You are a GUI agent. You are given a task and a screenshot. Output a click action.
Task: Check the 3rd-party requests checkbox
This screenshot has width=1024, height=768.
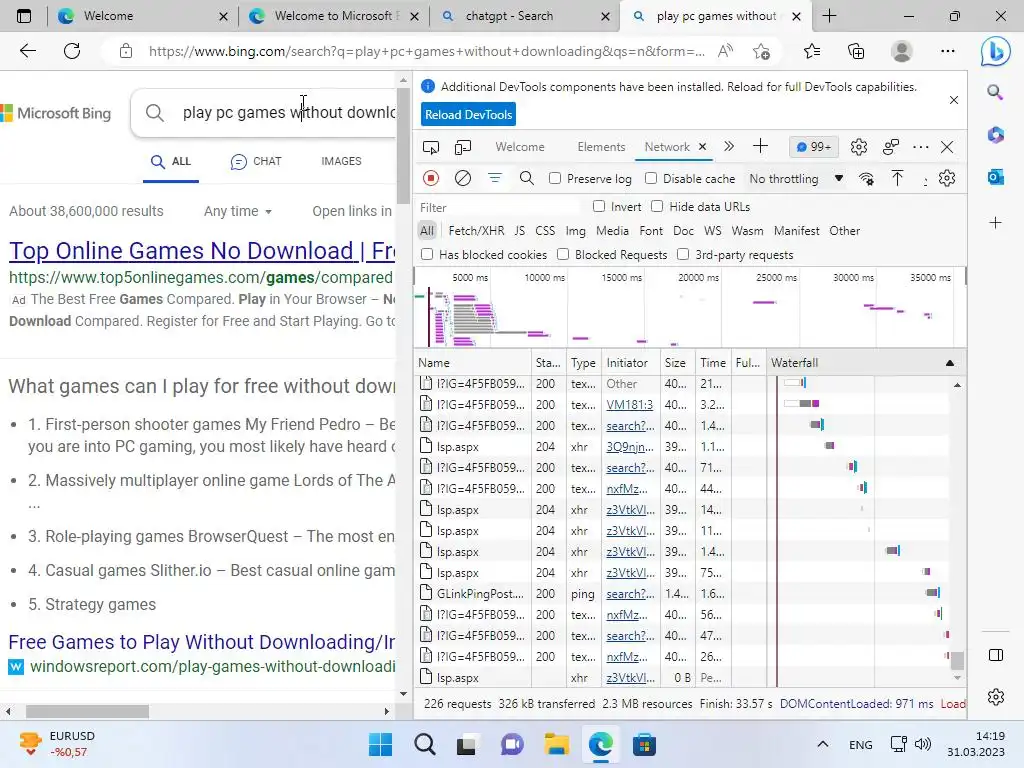(683, 254)
